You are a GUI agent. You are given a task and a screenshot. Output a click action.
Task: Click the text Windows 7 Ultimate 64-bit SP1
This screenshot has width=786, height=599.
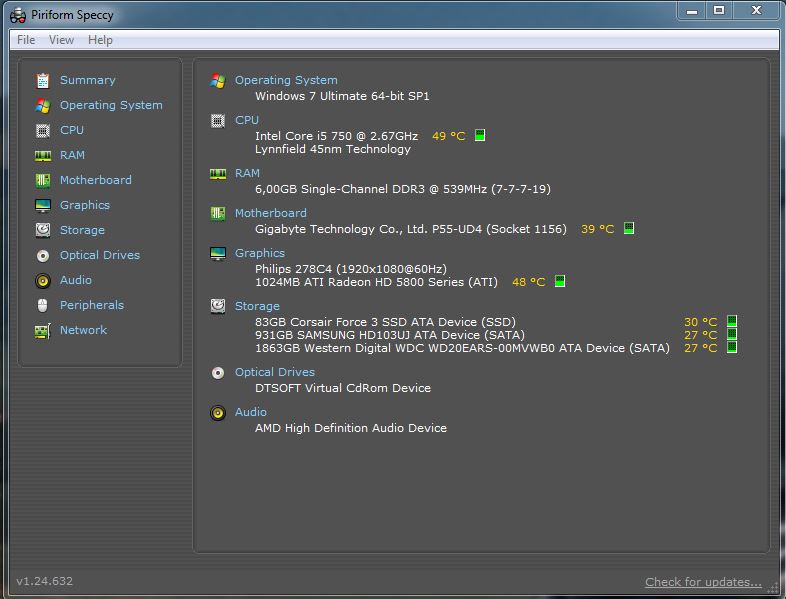point(342,96)
